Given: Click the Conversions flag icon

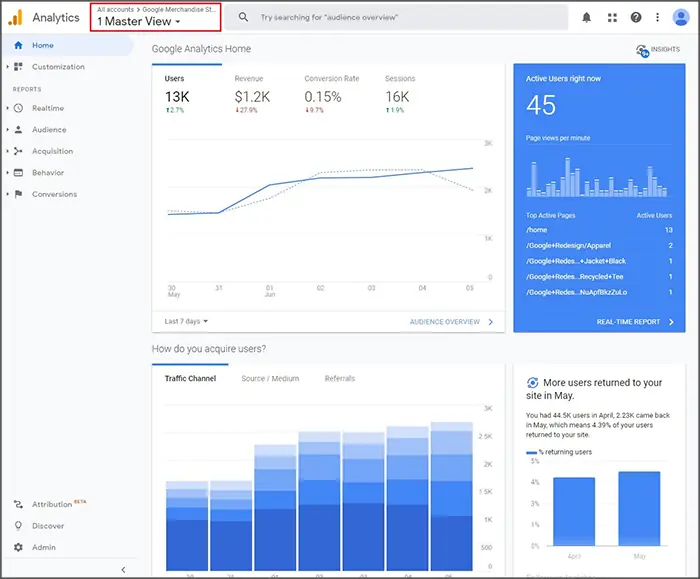Looking at the screenshot, I should tap(18, 194).
